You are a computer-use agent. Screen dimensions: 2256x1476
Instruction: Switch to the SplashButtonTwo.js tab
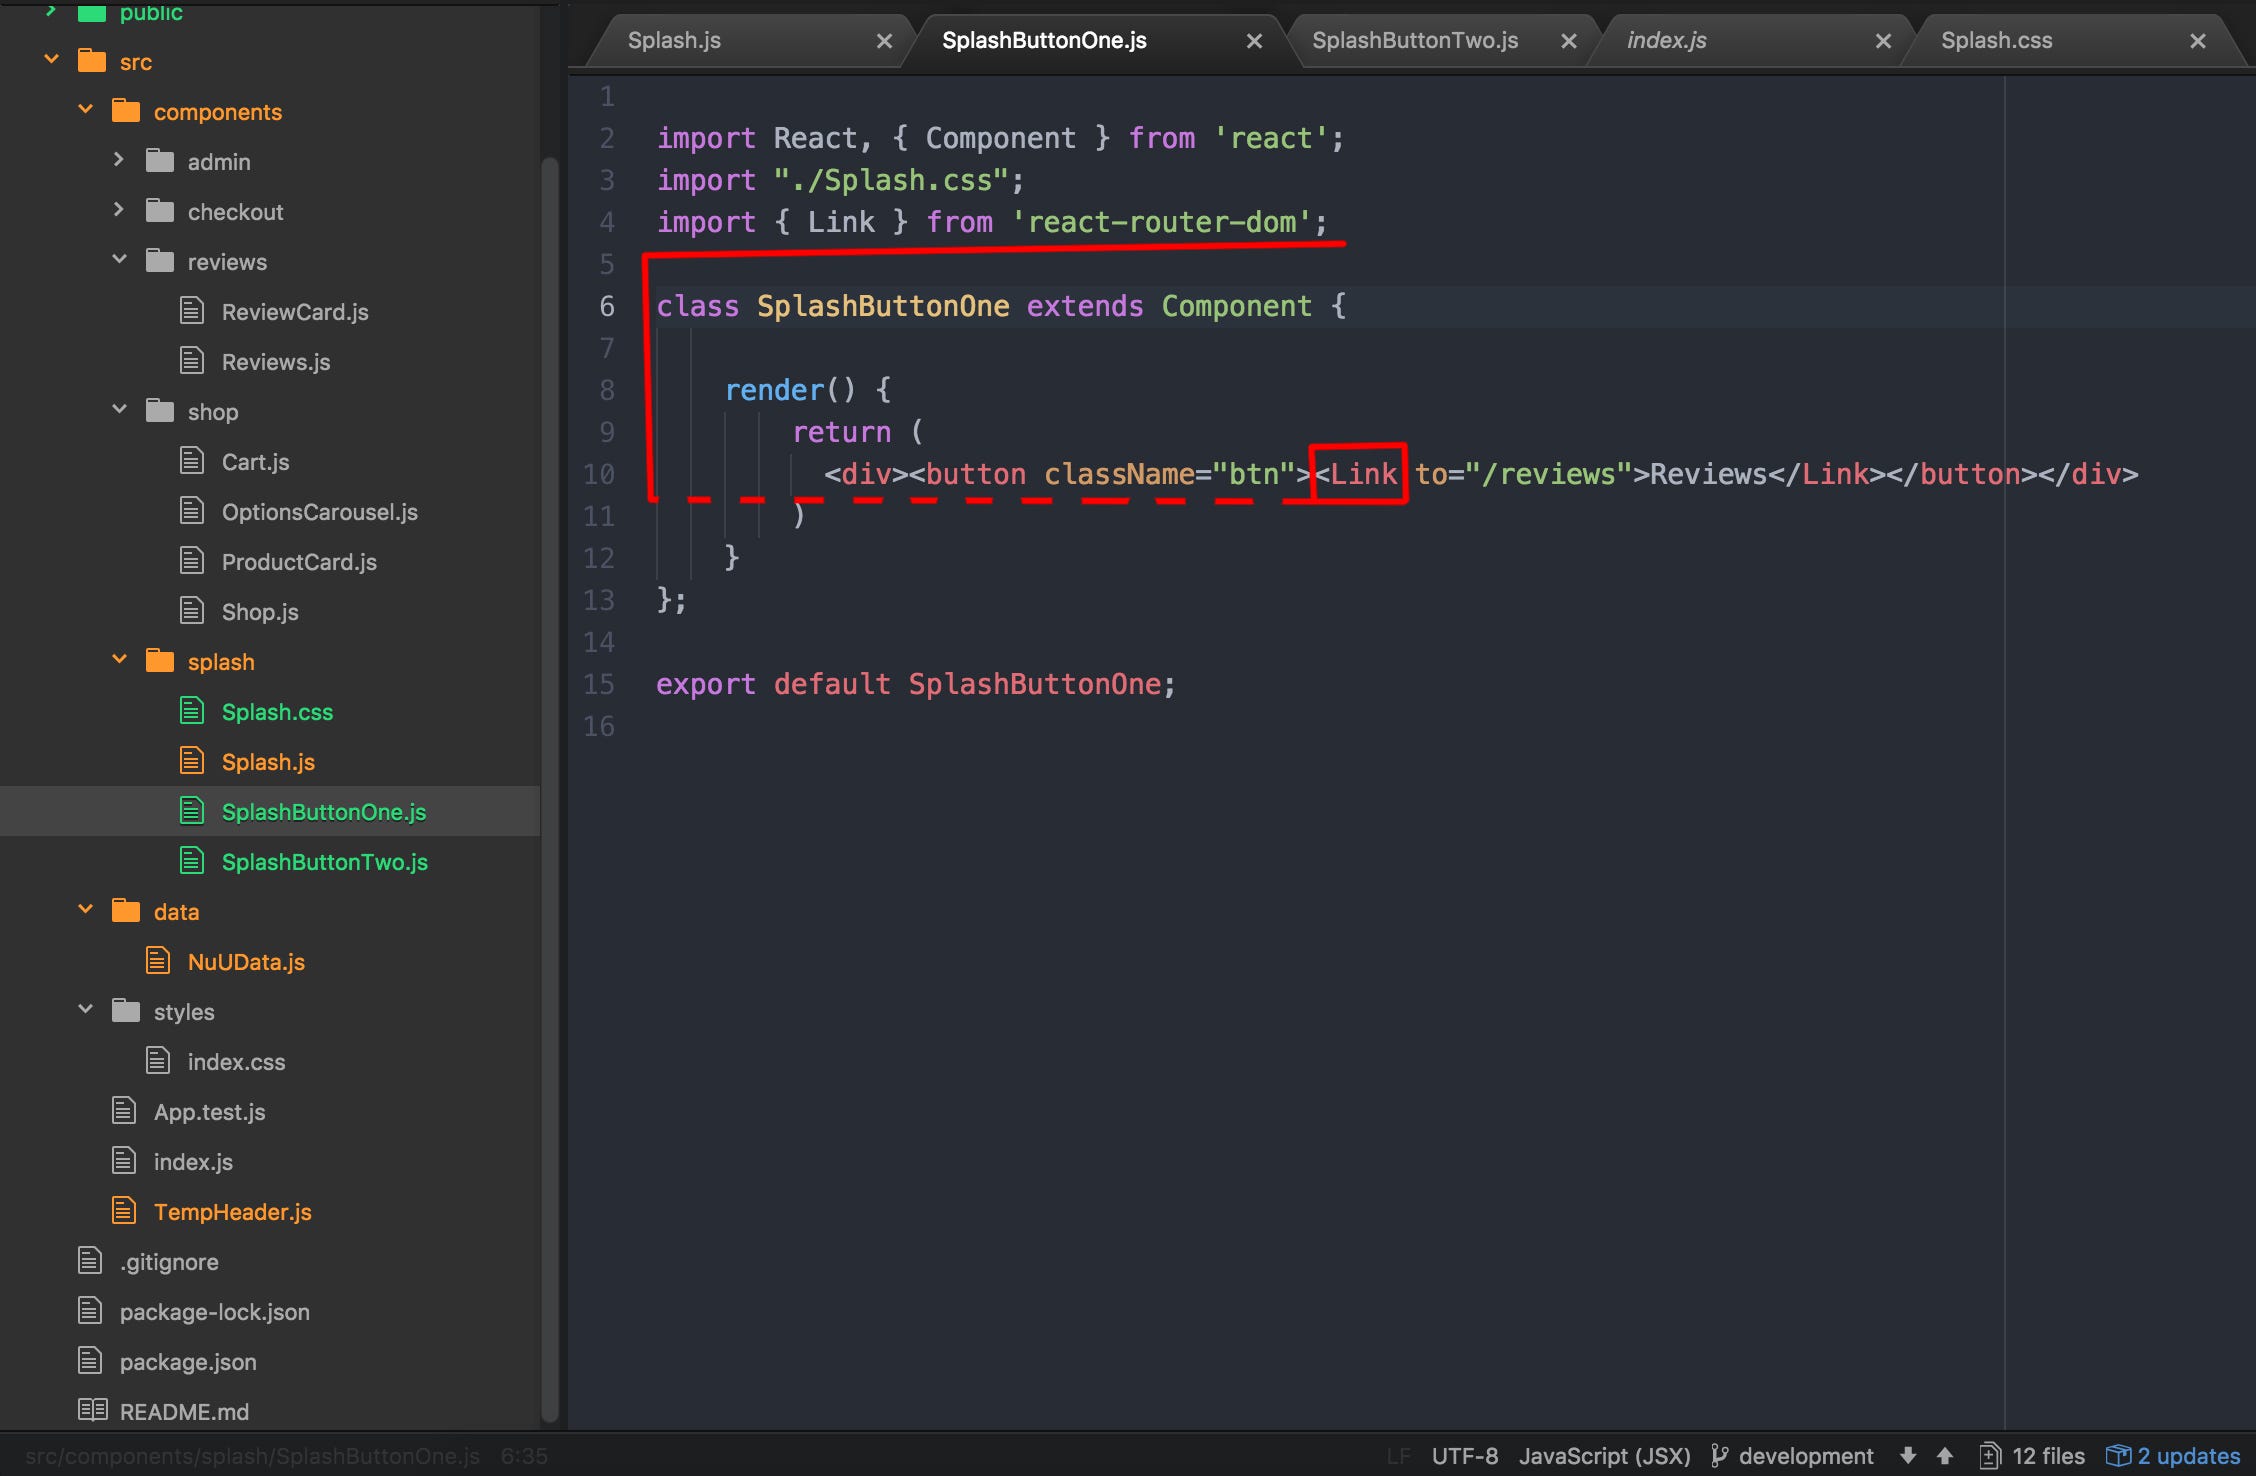click(1414, 41)
